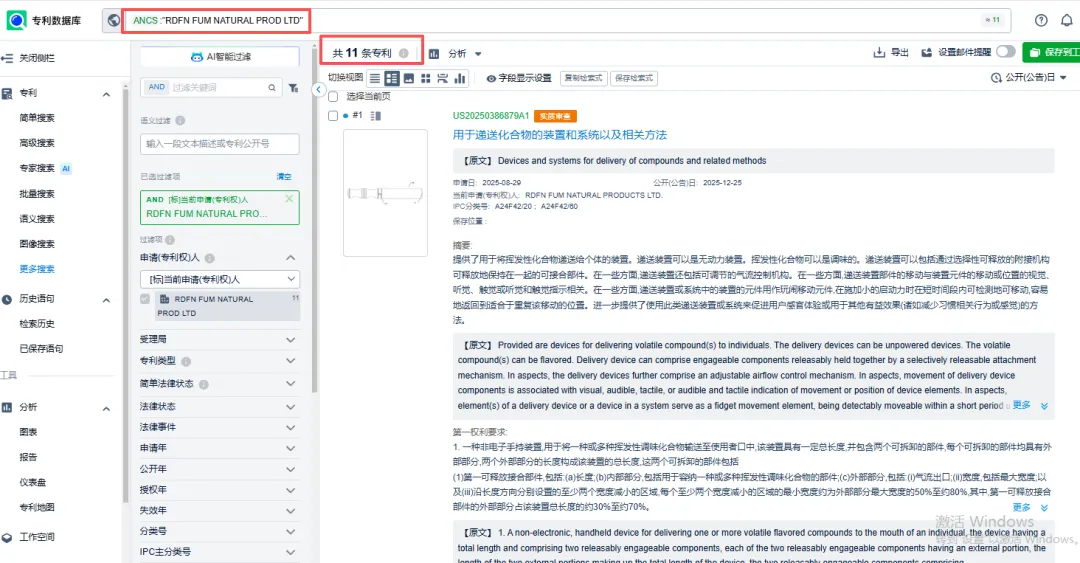The image size is (1080, 563).
Task: Collapse the filter panel with the arrow handle
Action: (319, 90)
